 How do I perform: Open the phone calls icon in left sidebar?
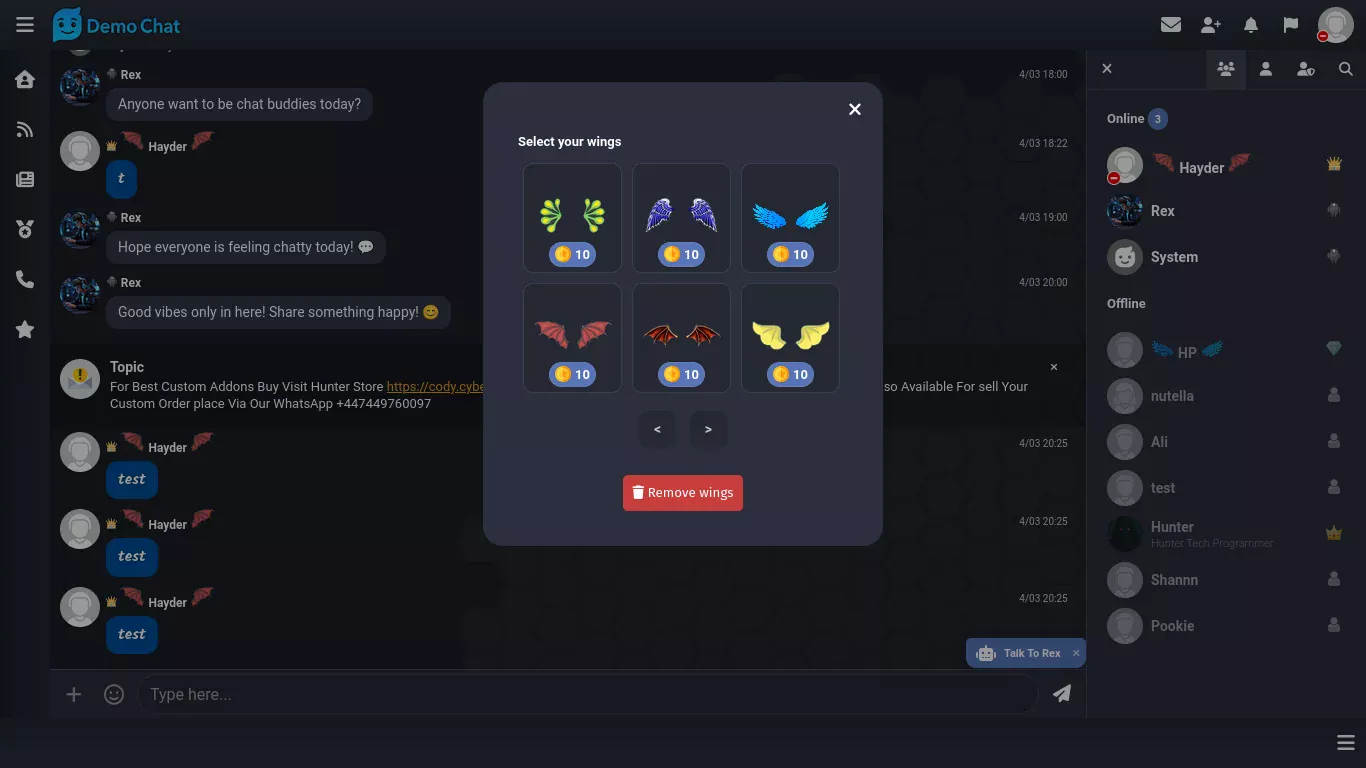click(x=25, y=279)
